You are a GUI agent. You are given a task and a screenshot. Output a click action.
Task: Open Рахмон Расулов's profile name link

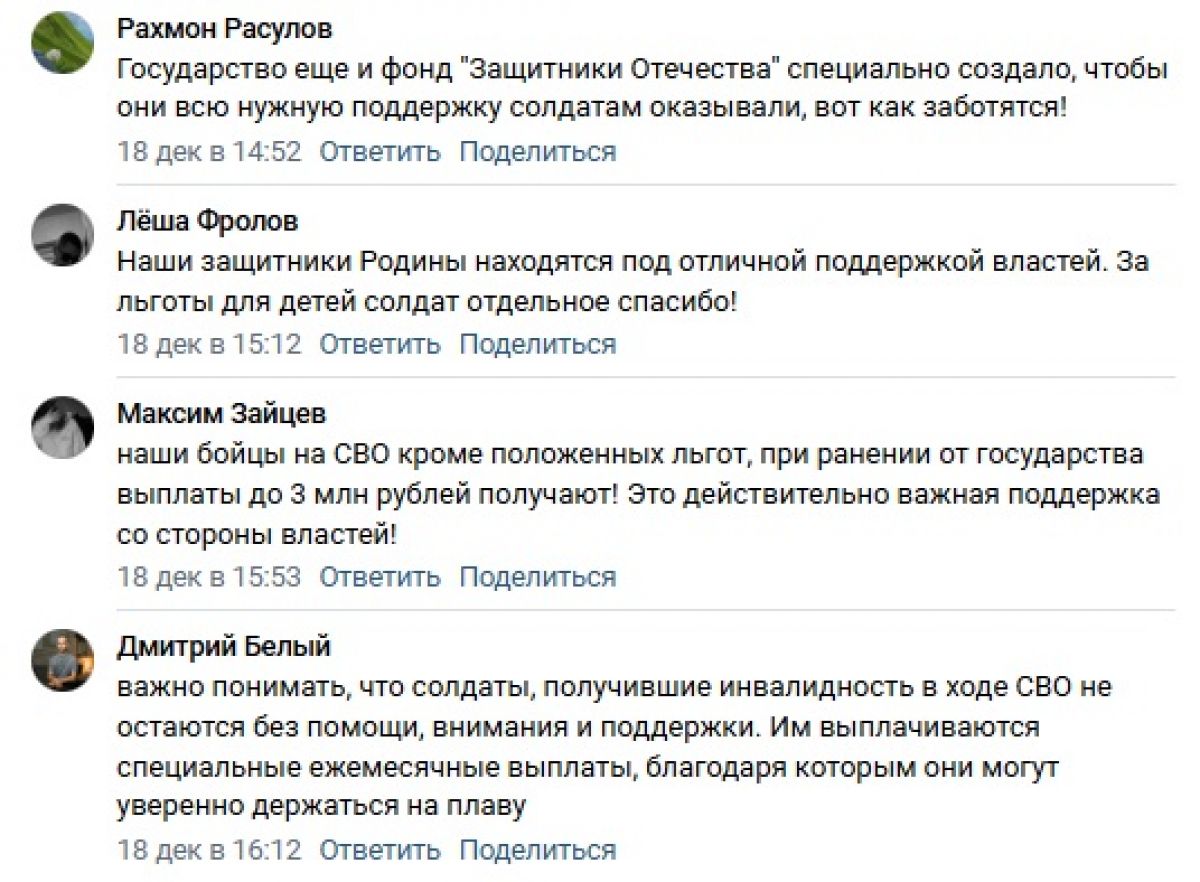(224, 29)
